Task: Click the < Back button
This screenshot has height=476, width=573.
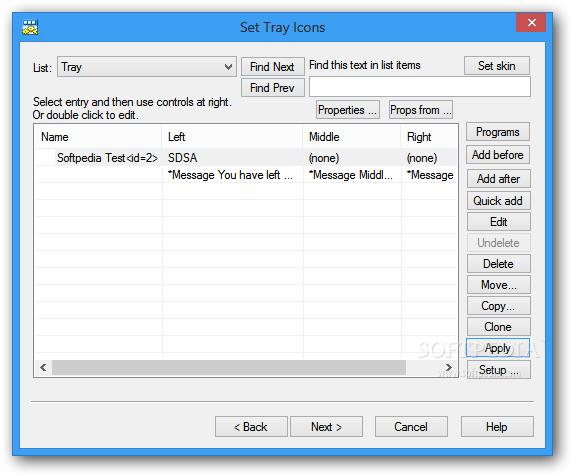Action: tap(251, 427)
